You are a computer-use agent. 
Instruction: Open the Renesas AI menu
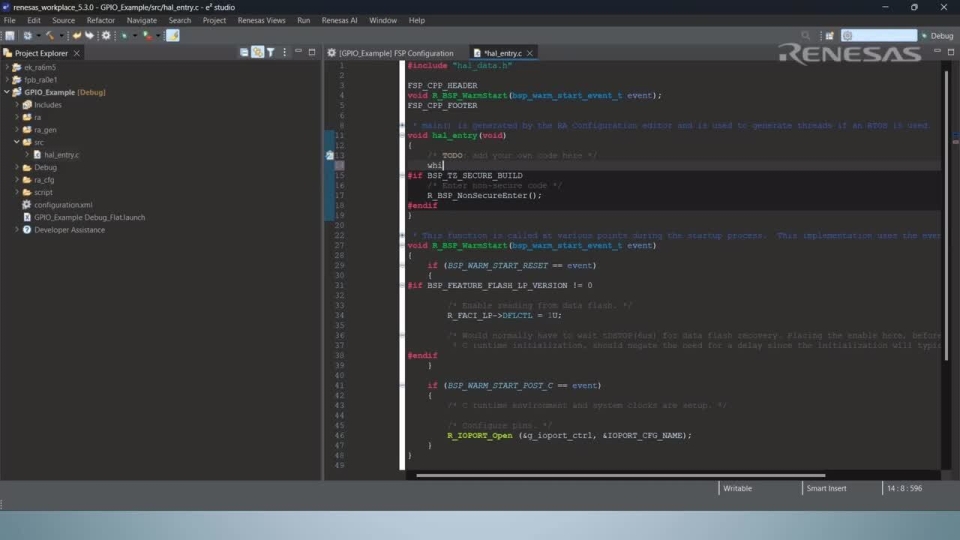tap(339, 20)
